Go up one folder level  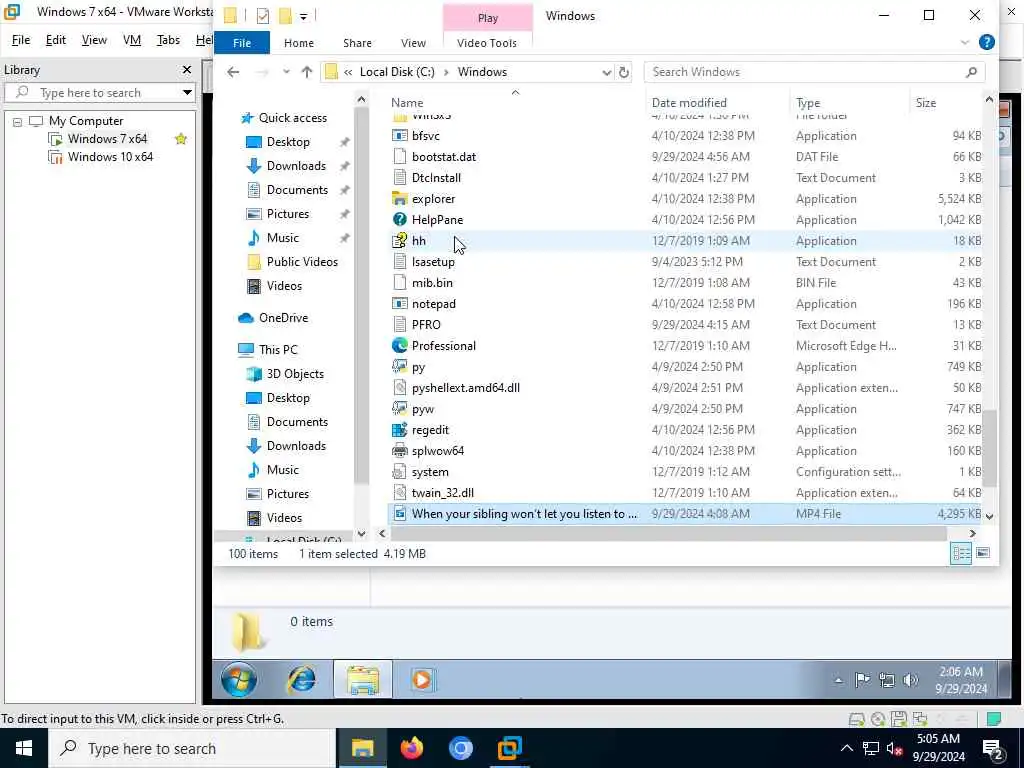point(306,72)
